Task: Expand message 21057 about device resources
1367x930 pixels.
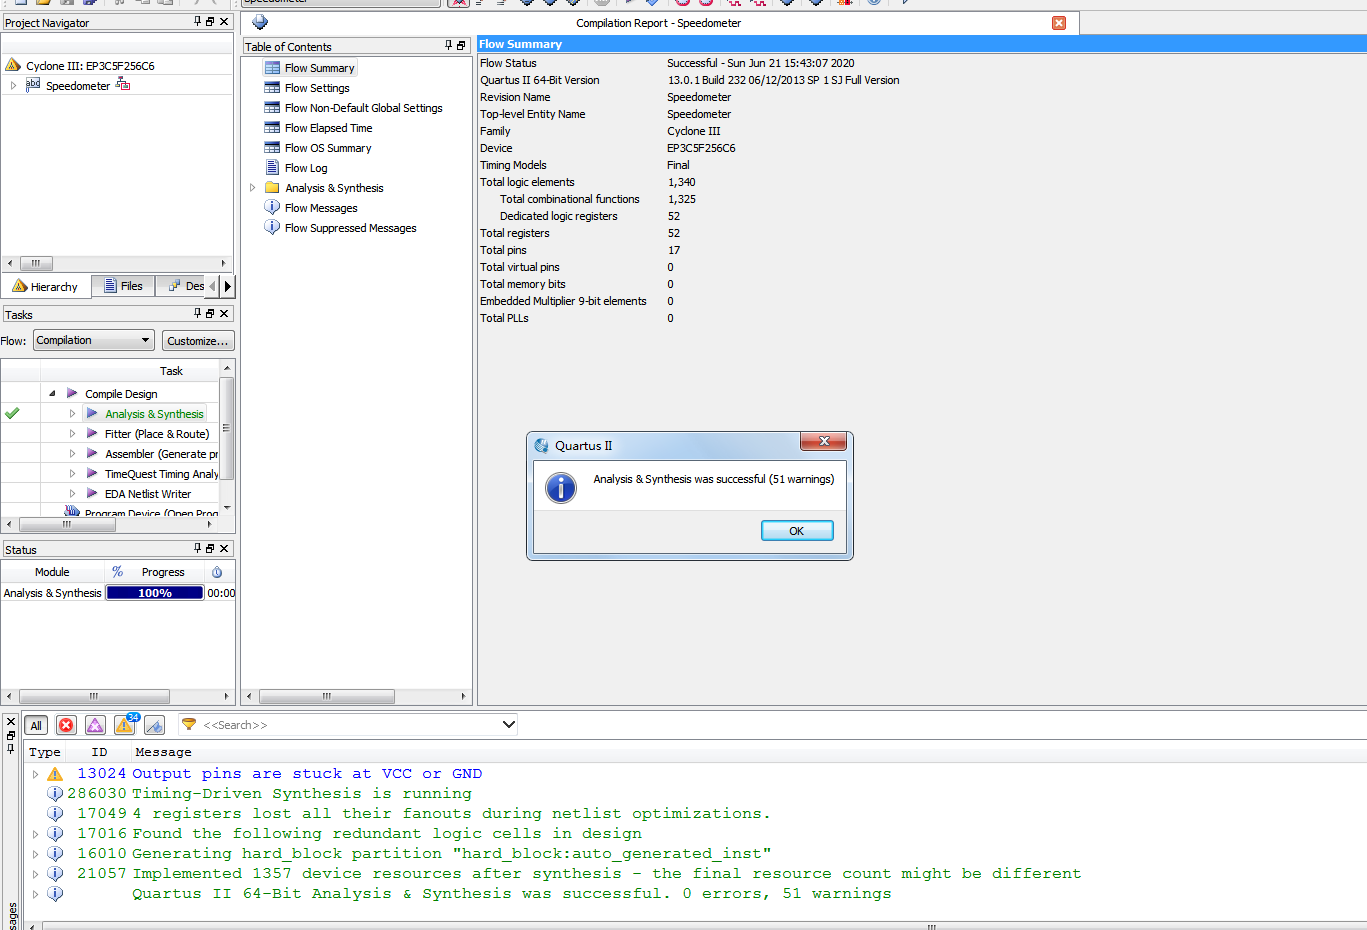Action: click(35, 874)
